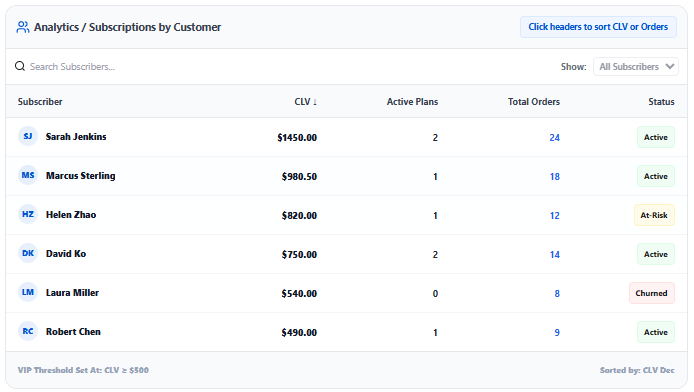This screenshot has width=694, height=392.
Task: Open the All Subscribers dropdown
Action: pos(636,67)
